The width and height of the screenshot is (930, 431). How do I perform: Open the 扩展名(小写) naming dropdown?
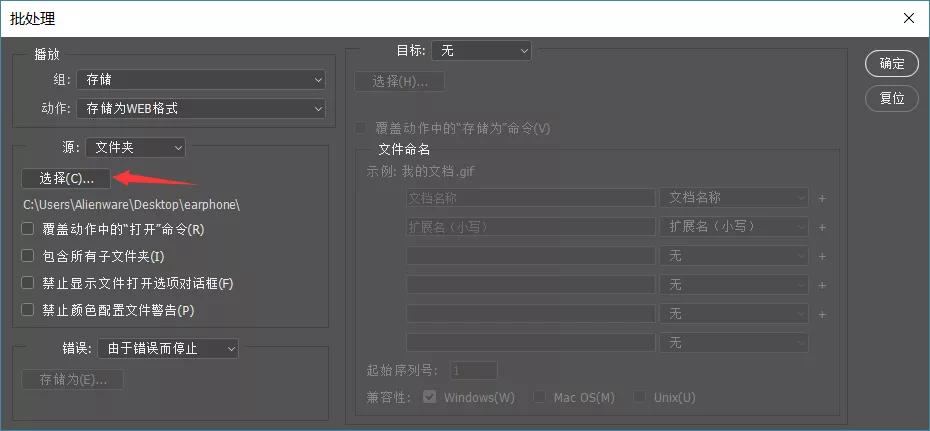tap(734, 227)
